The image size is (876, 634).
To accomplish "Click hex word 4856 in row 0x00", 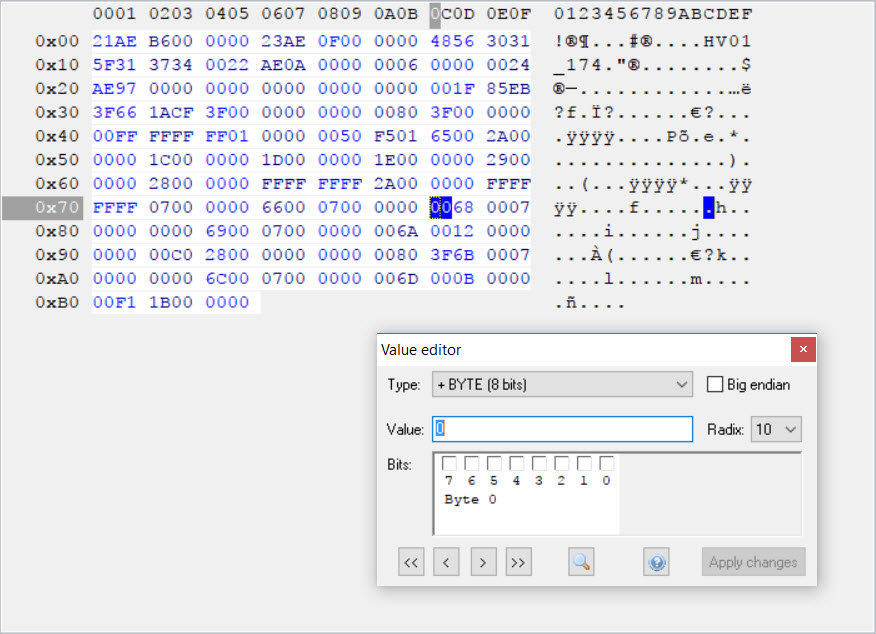I will [451, 41].
